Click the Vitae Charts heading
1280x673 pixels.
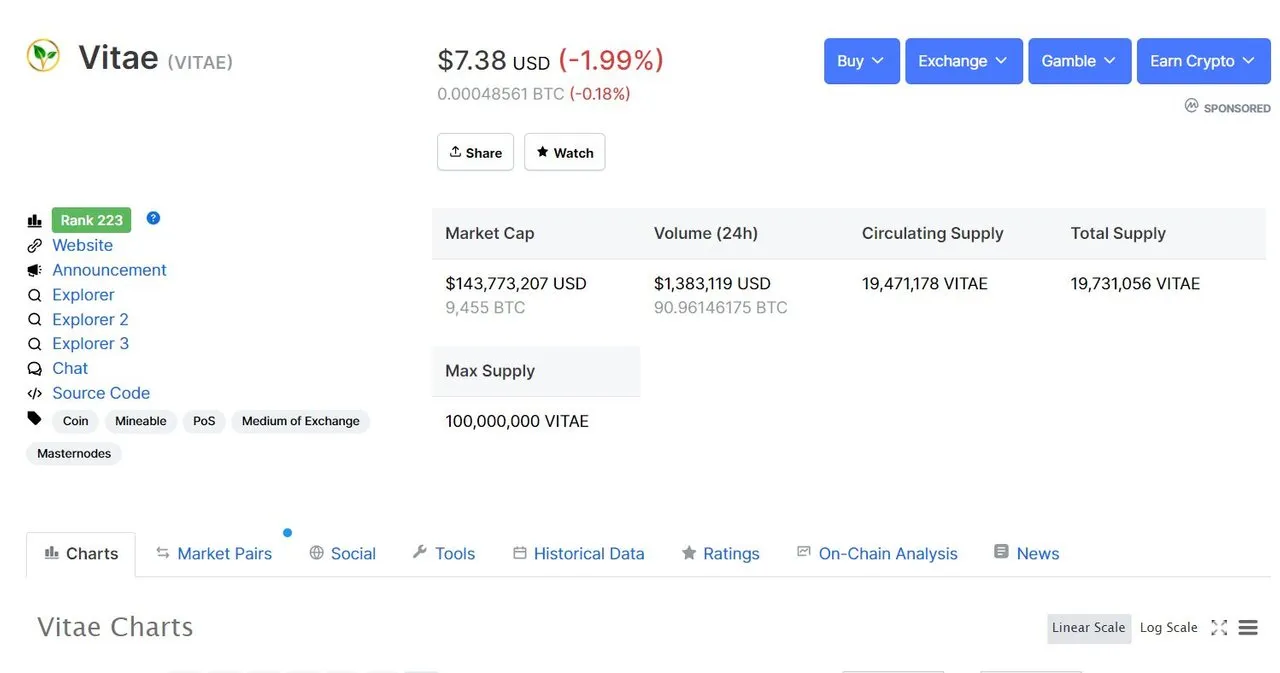click(x=115, y=627)
